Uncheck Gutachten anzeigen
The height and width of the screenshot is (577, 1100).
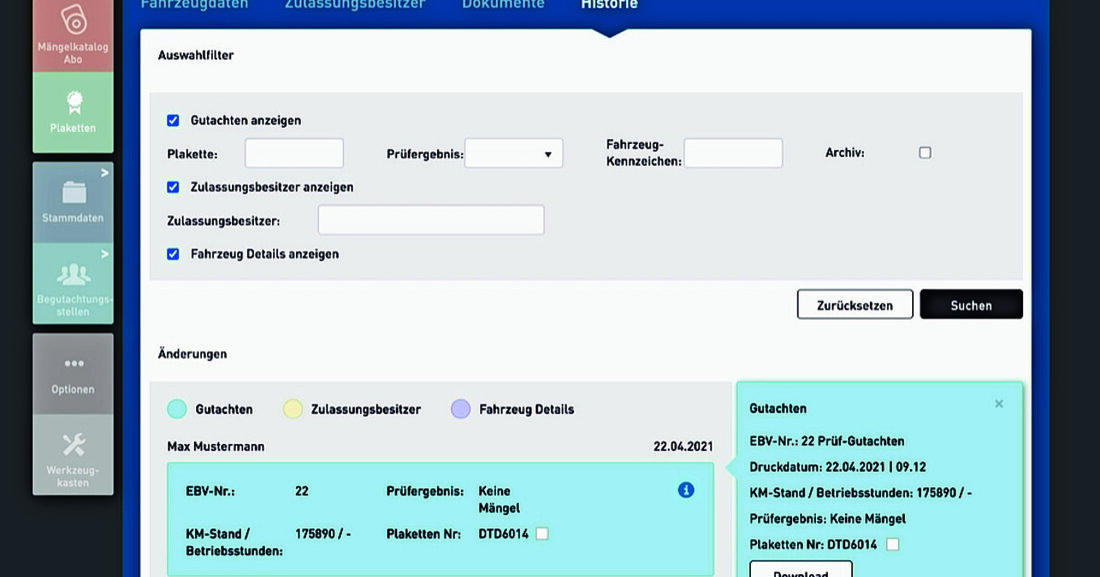coord(173,119)
